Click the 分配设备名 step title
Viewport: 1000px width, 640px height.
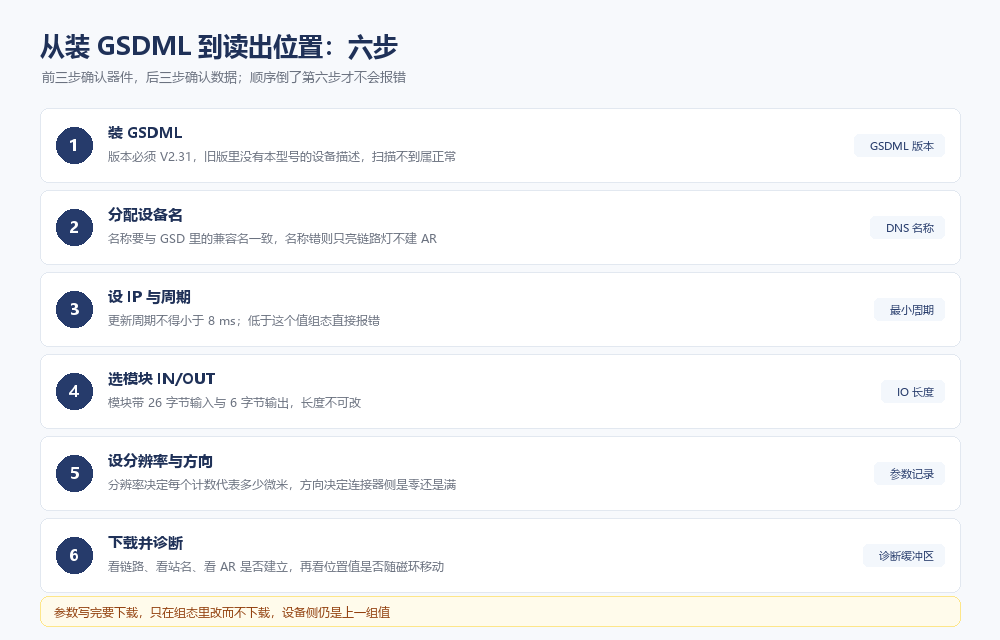point(145,215)
